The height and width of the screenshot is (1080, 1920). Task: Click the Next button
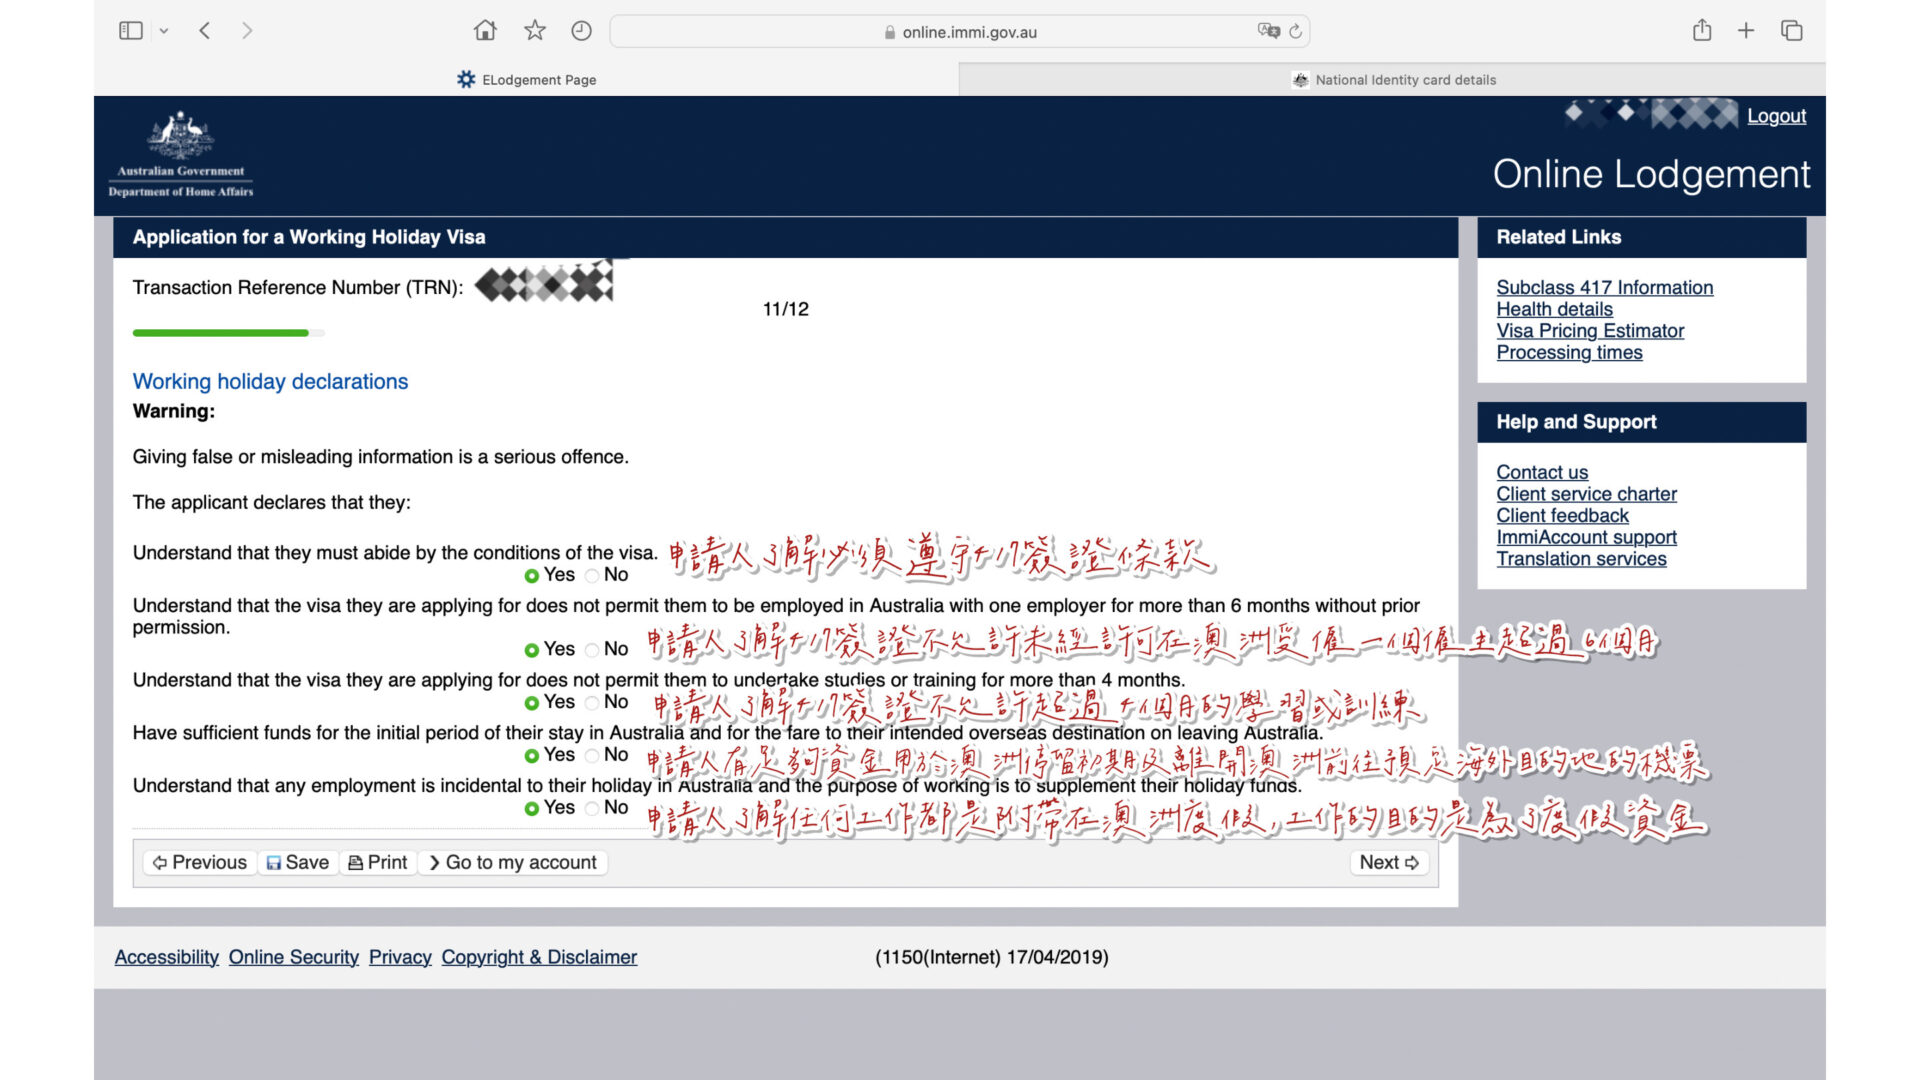coord(1388,863)
